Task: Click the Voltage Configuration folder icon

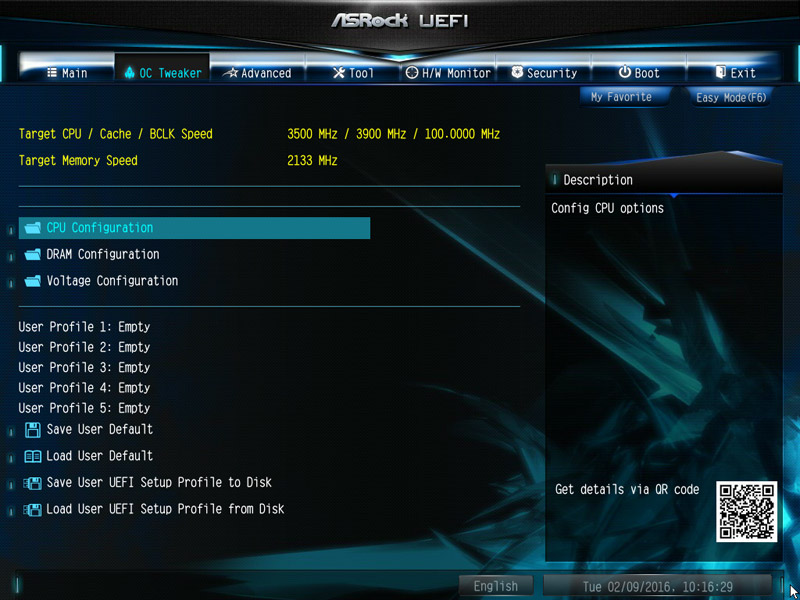Action: pos(33,281)
